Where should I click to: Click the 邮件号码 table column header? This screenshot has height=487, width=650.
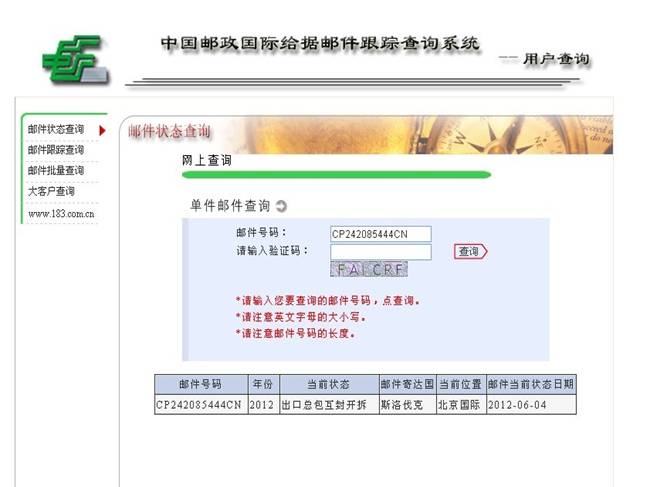pos(200,384)
